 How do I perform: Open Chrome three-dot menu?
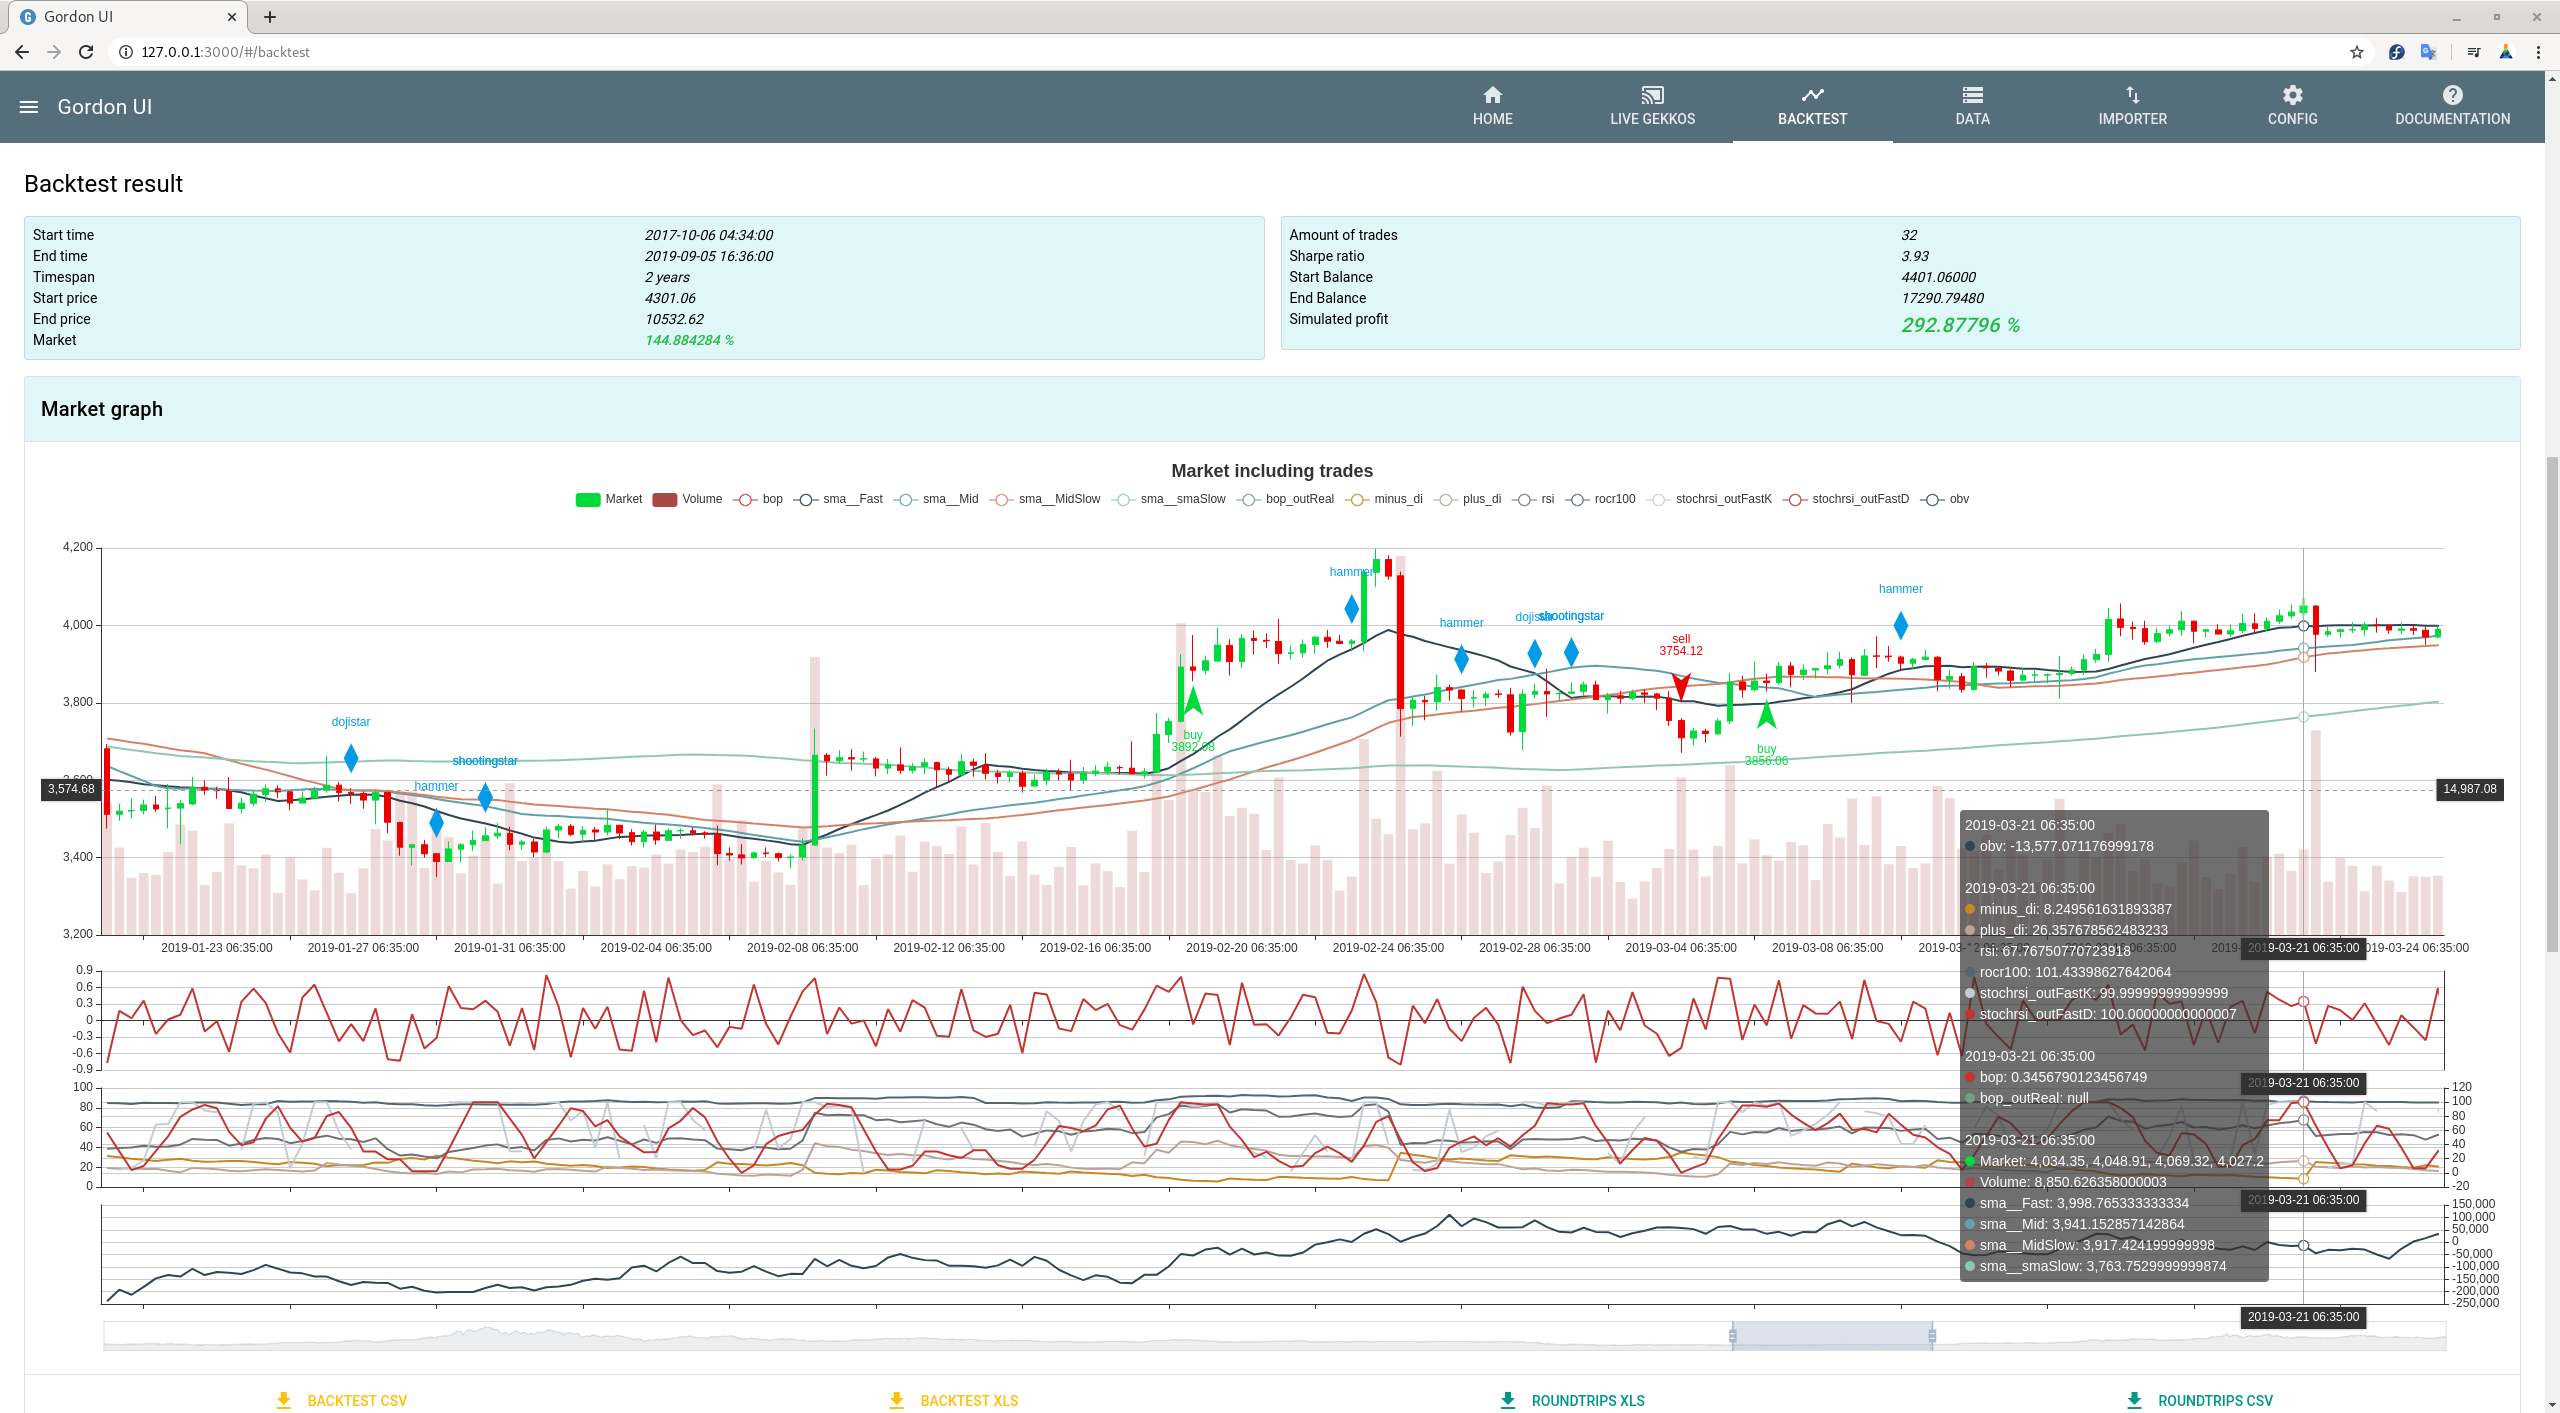[x=2538, y=52]
